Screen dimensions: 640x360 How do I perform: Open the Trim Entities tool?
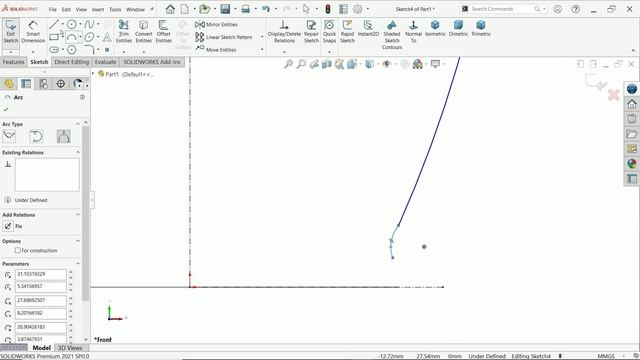click(124, 32)
